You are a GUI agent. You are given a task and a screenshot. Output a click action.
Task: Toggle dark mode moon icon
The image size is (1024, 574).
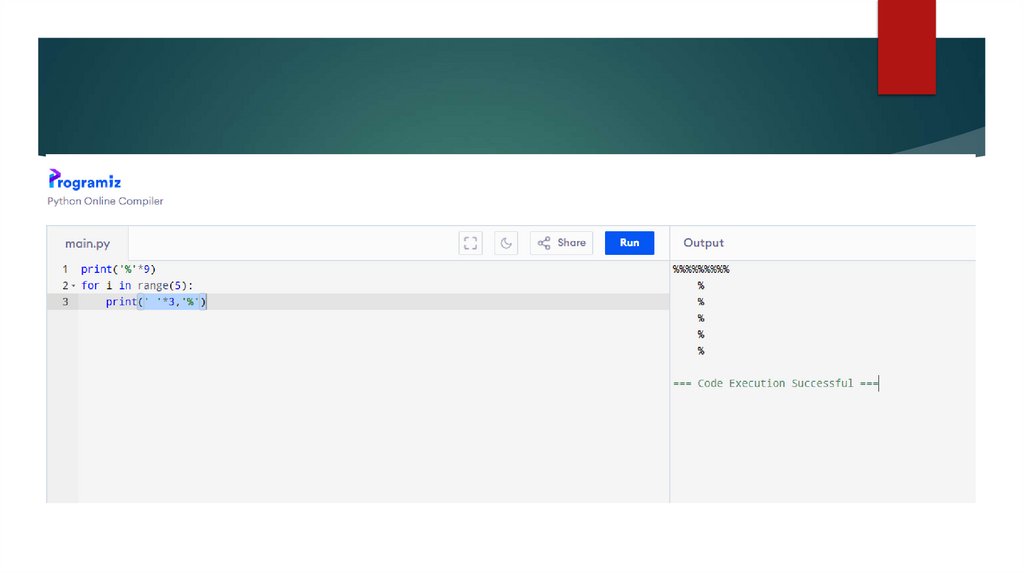(x=506, y=243)
